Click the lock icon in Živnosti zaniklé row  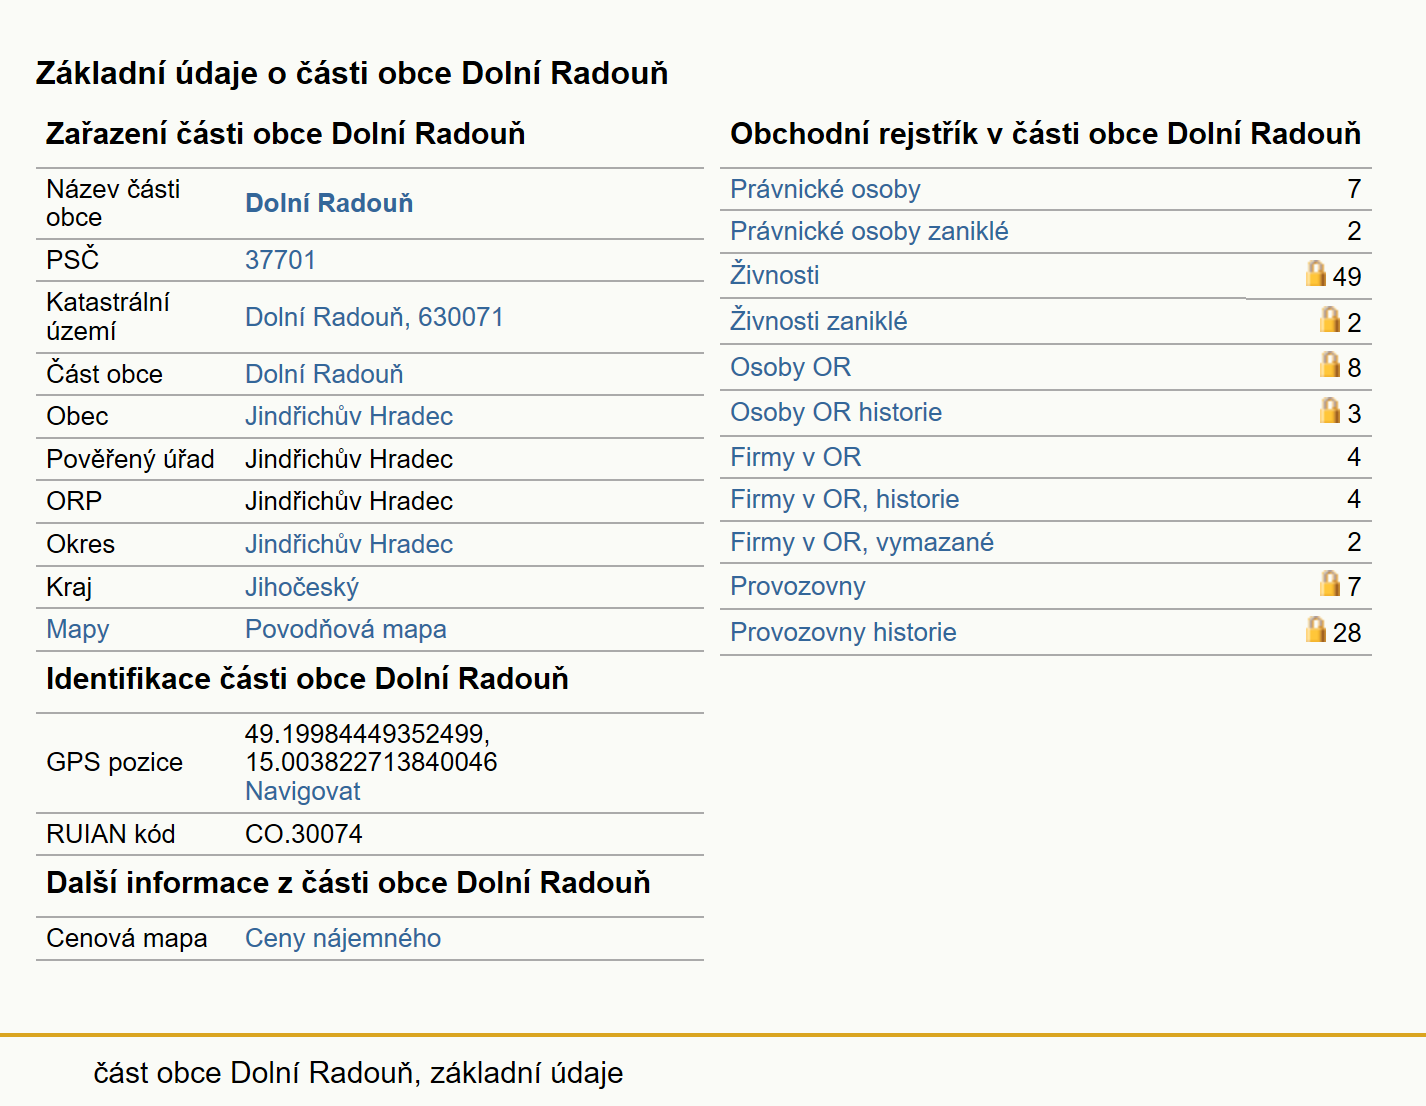pyautogui.click(x=1330, y=319)
